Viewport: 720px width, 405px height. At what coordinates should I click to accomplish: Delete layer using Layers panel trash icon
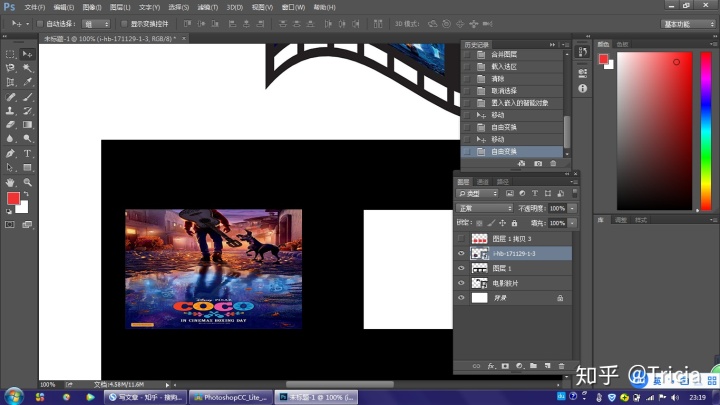click(x=562, y=366)
